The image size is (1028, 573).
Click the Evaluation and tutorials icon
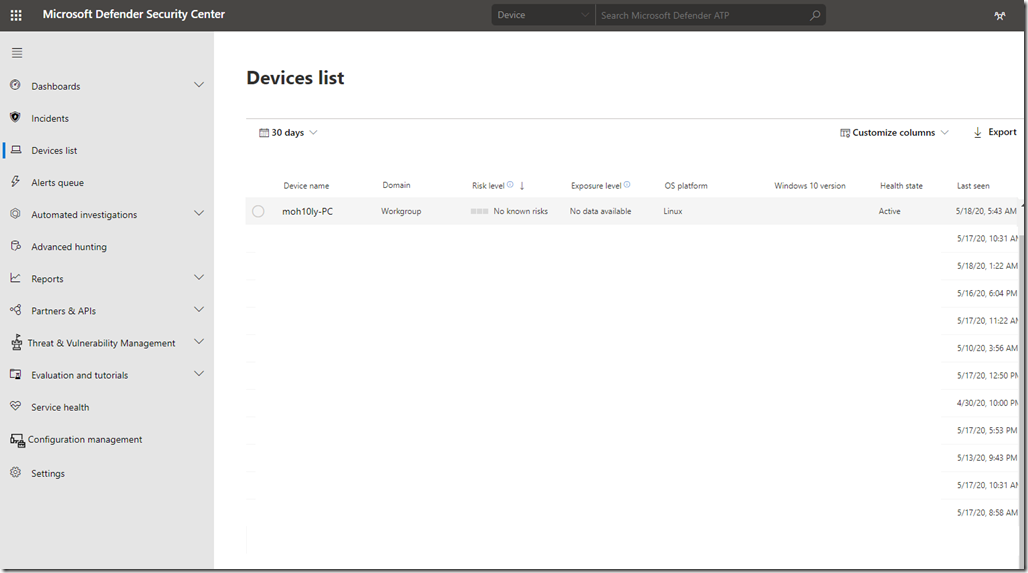tap(16, 374)
